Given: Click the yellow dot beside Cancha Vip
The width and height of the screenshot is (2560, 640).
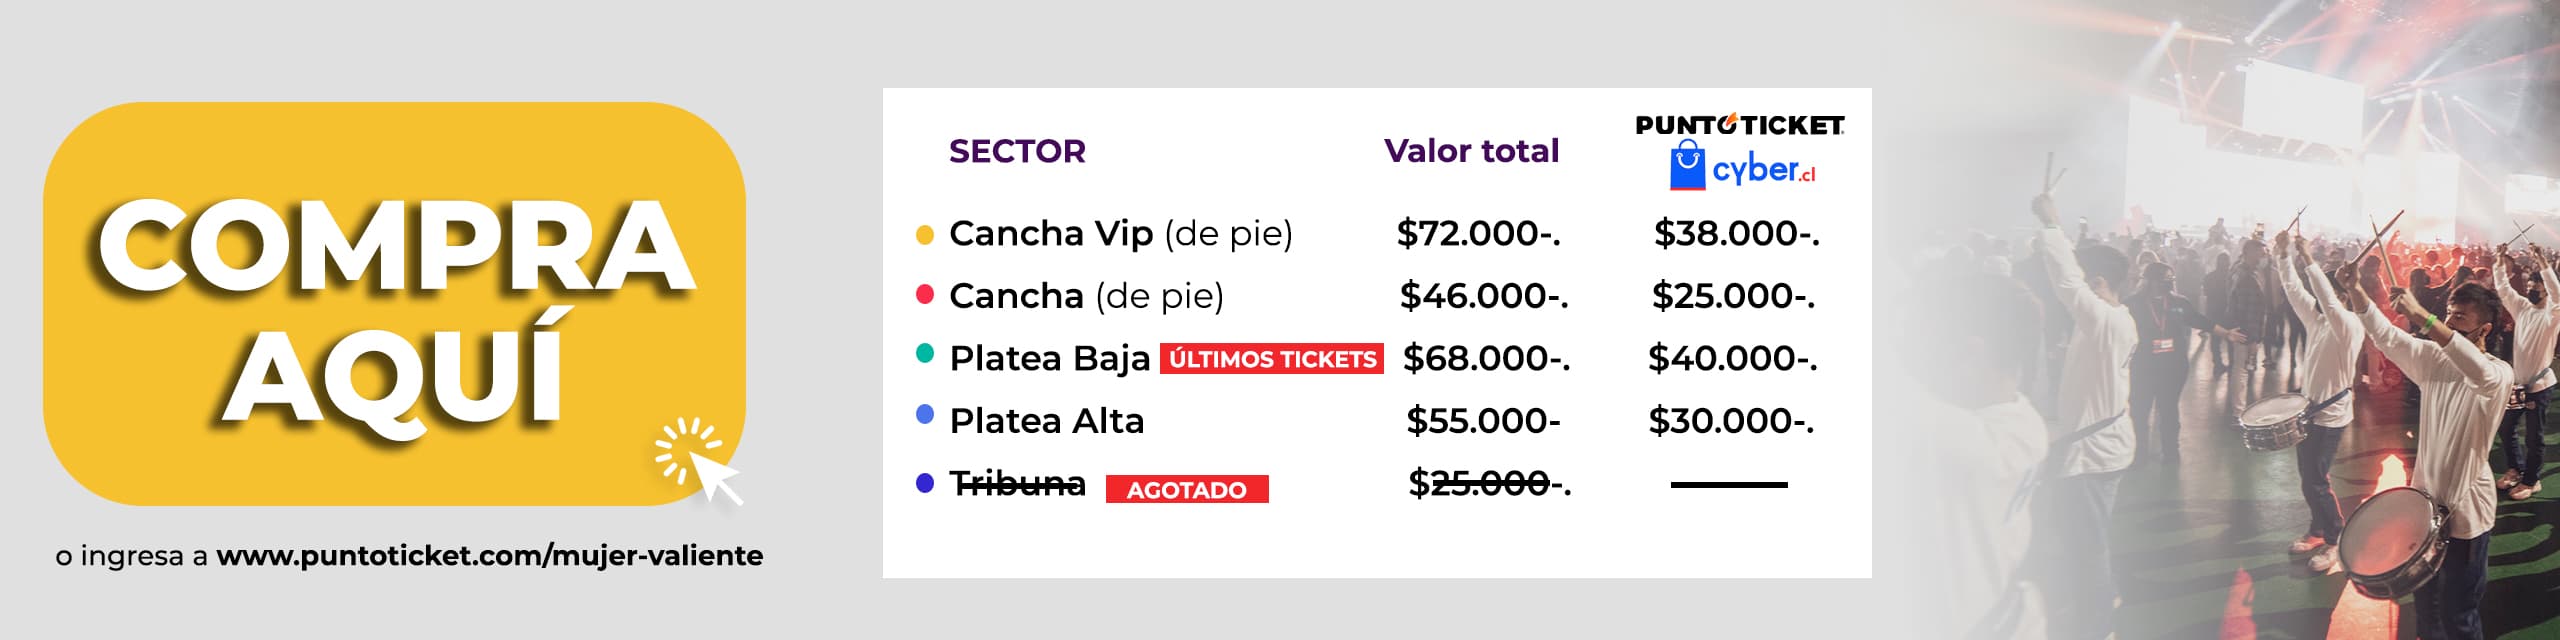Looking at the screenshot, I should [x=925, y=235].
